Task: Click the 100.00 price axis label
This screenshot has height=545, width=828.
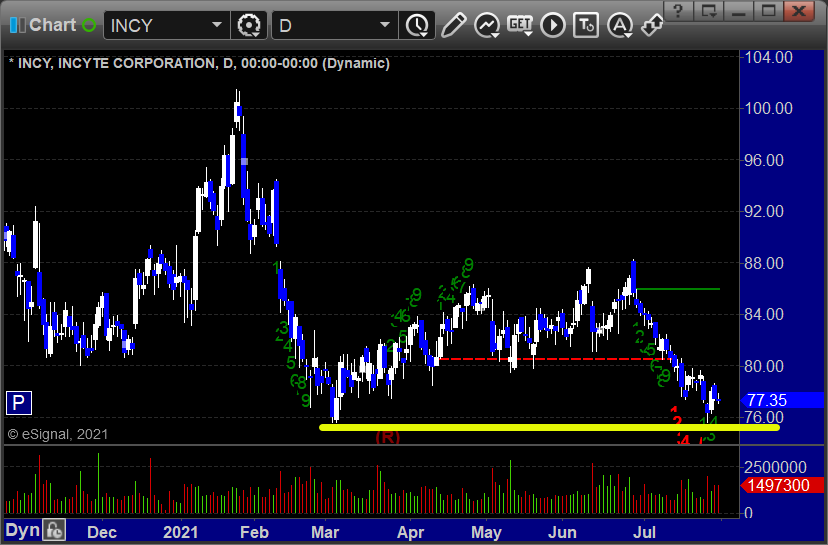Action: pos(768,108)
